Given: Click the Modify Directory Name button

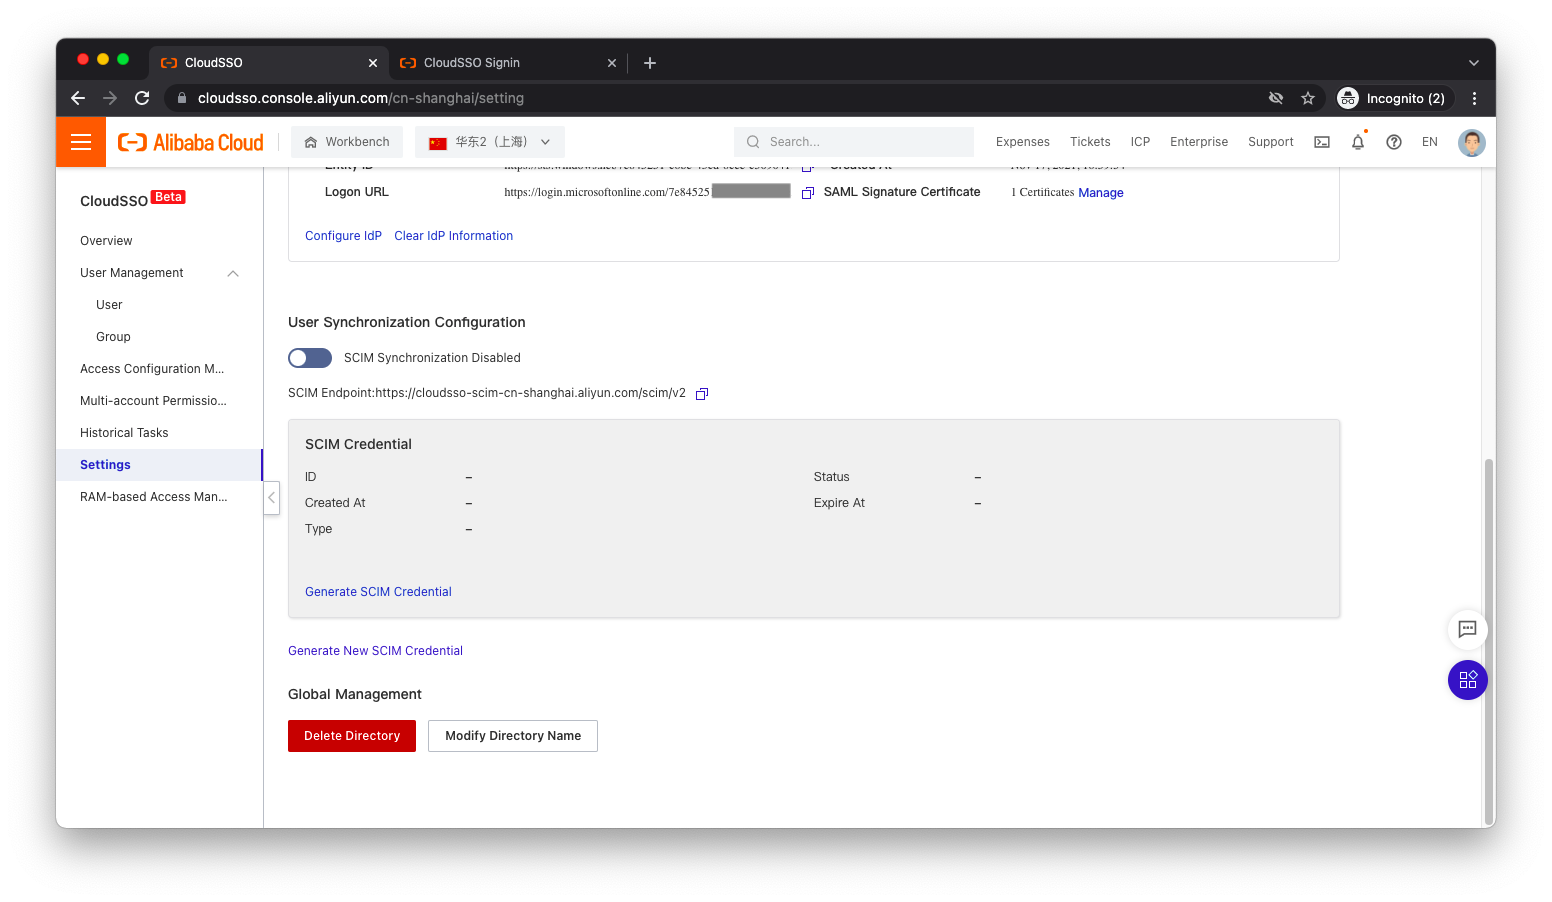Looking at the screenshot, I should coord(513,736).
